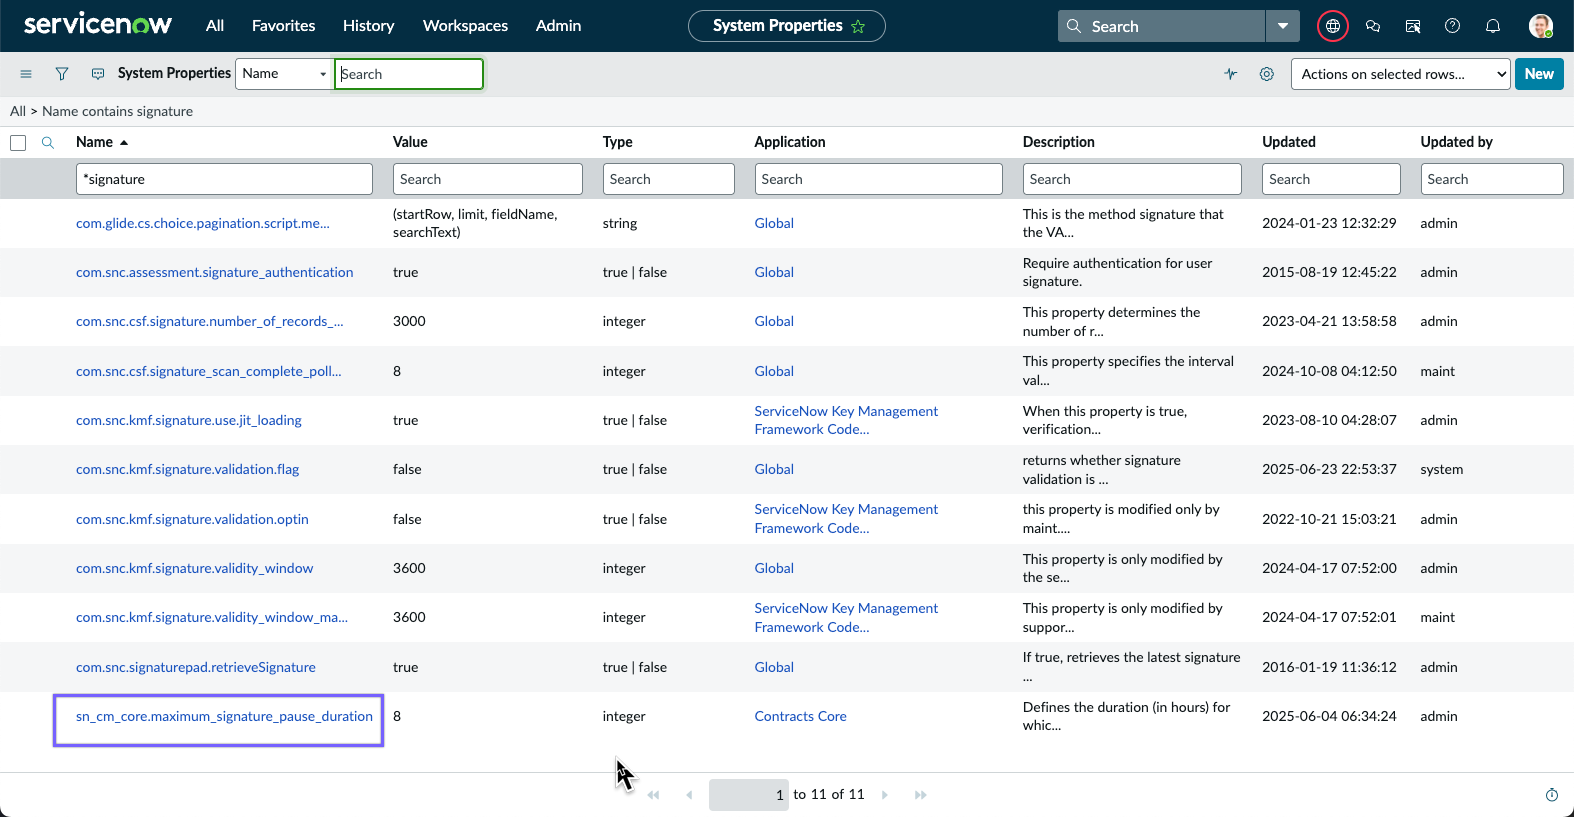Click the Type column search field
The image size is (1574, 817).
coord(669,179)
